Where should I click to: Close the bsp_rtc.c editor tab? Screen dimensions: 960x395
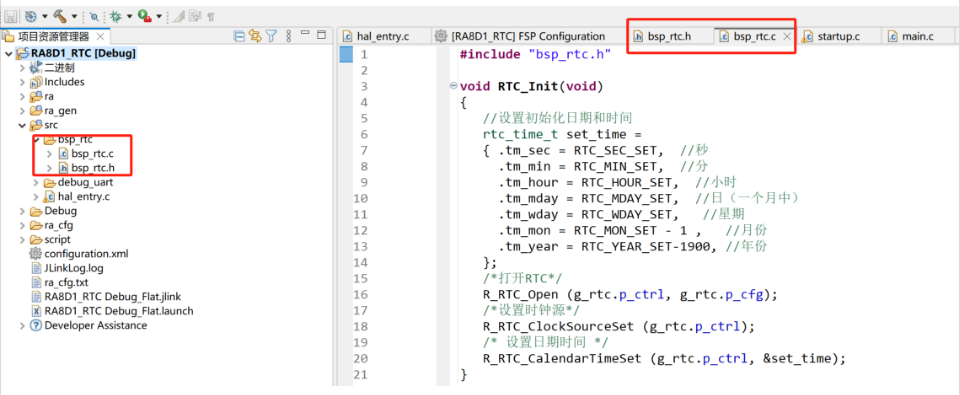click(788, 37)
